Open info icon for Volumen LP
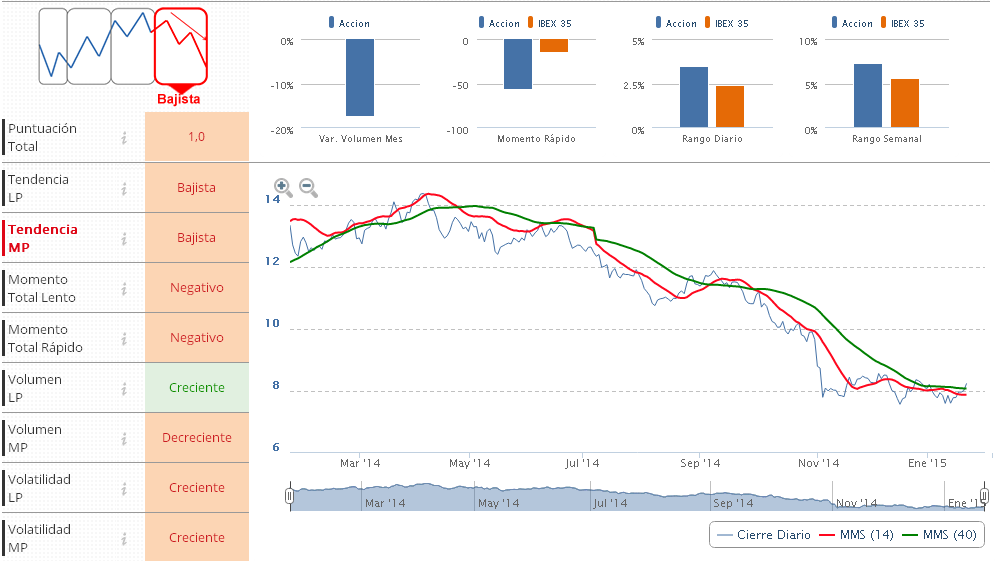This screenshot has height=561, width=999. point(124,388)
